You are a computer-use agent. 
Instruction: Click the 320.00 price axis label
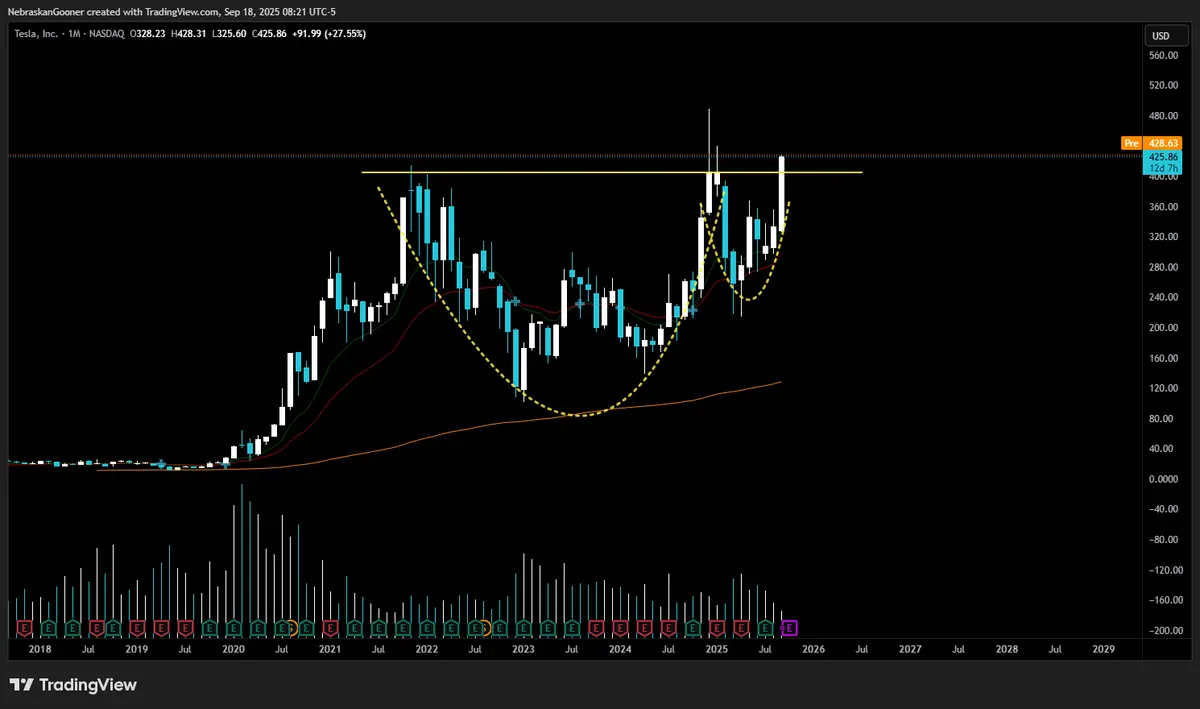1164,237
